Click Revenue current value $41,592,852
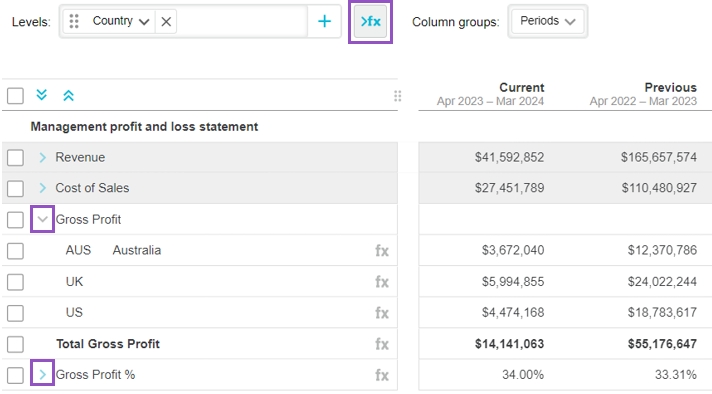This screenshot has height=394, width=712. (509, 158)
